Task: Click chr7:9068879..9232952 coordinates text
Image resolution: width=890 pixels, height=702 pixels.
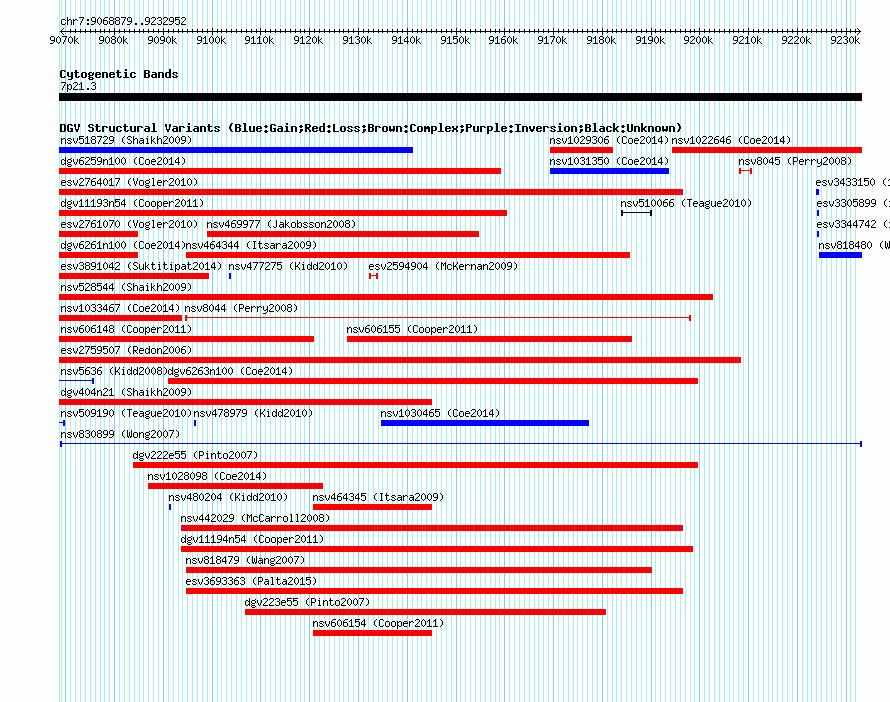Action: point(123,22)
